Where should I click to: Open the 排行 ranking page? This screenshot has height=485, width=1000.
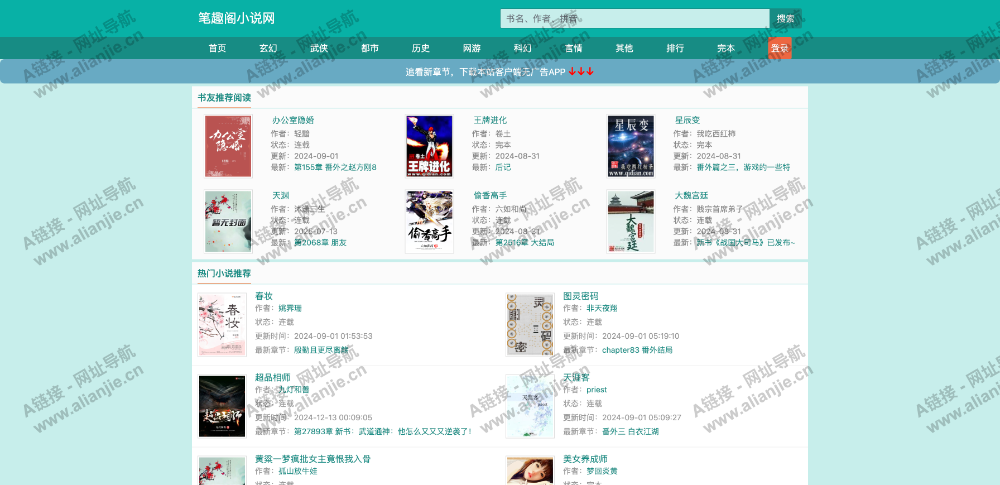point(675,48)
